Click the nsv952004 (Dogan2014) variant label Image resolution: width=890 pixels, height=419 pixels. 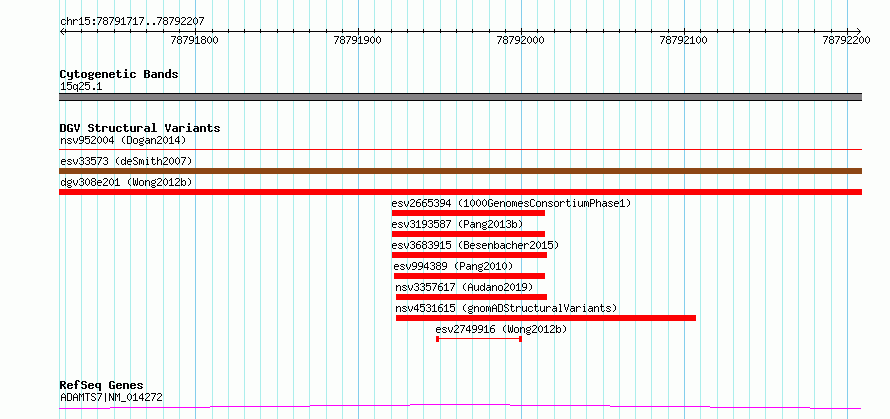tap(123, 140)
